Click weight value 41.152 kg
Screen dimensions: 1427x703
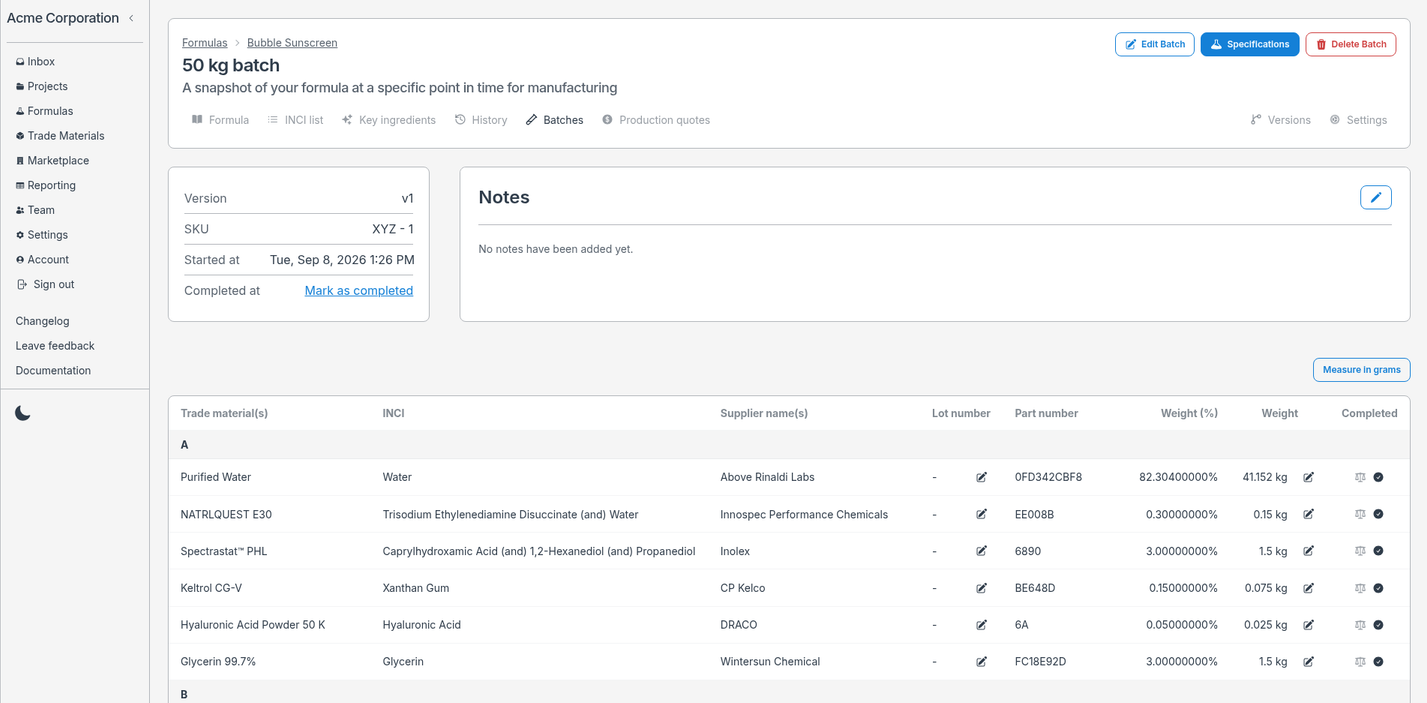[x=1265, y=477]
